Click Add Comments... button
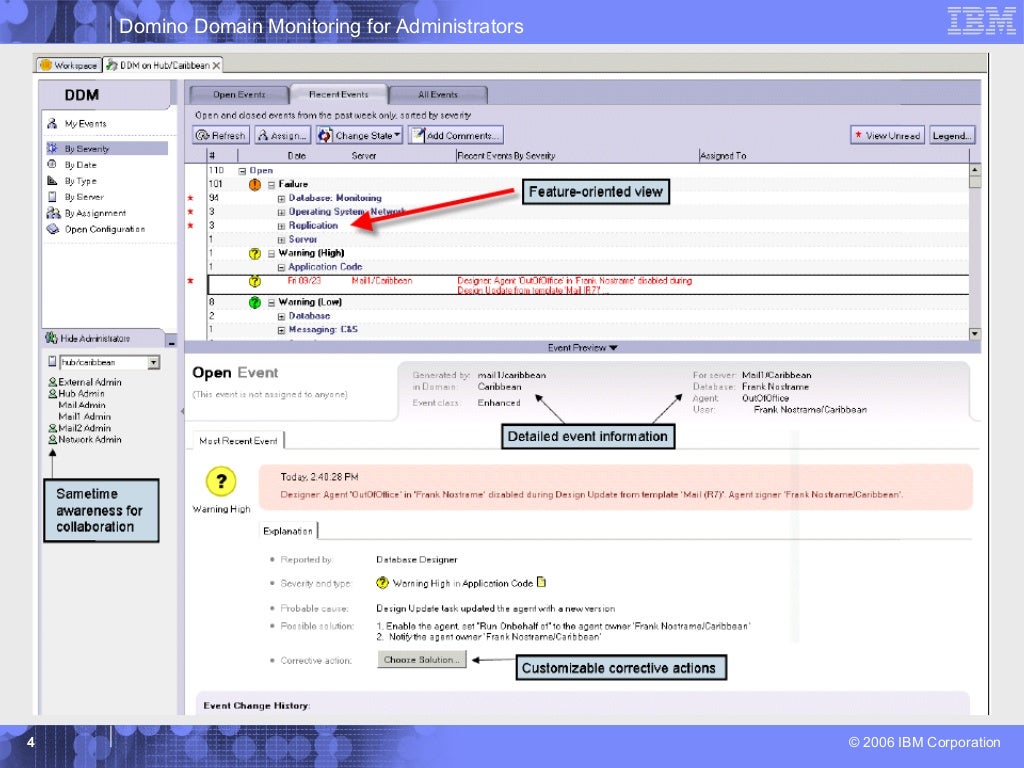The width and height of the screenshot is (1024, 768). click(455, 135)
